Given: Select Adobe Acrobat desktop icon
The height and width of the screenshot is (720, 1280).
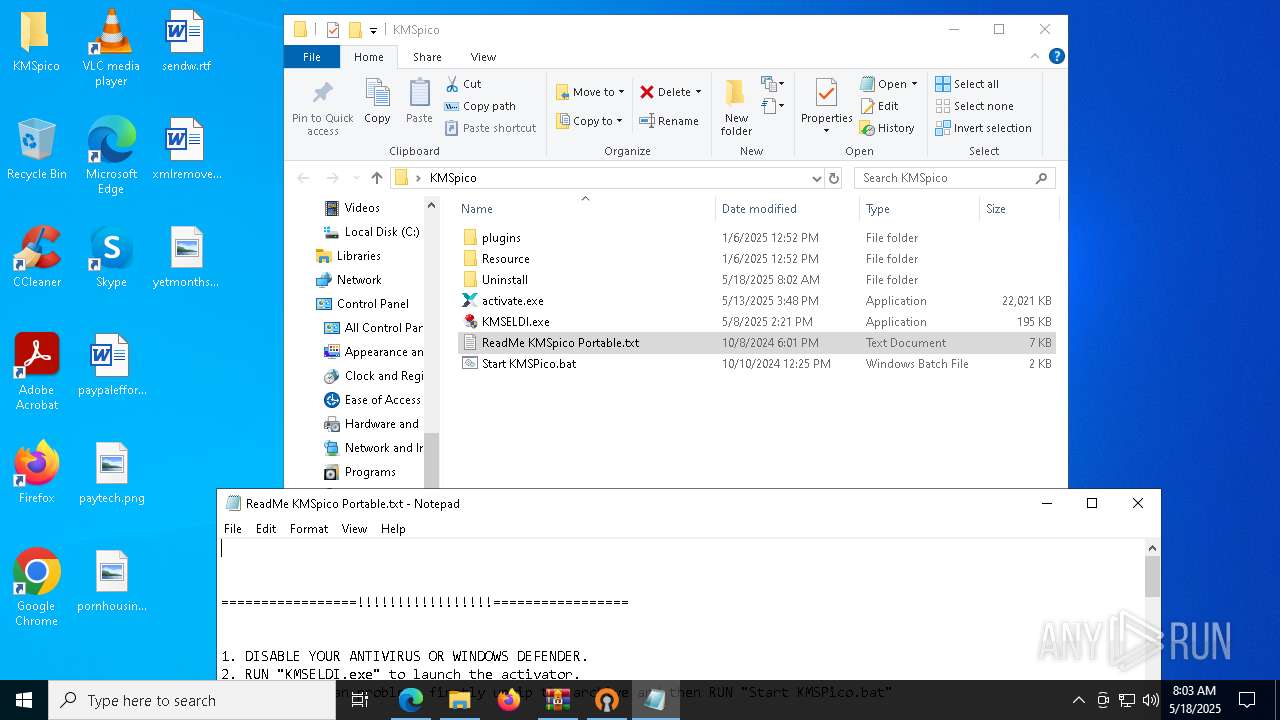Looking at the screenshot, I should click(x=36, y=372).
